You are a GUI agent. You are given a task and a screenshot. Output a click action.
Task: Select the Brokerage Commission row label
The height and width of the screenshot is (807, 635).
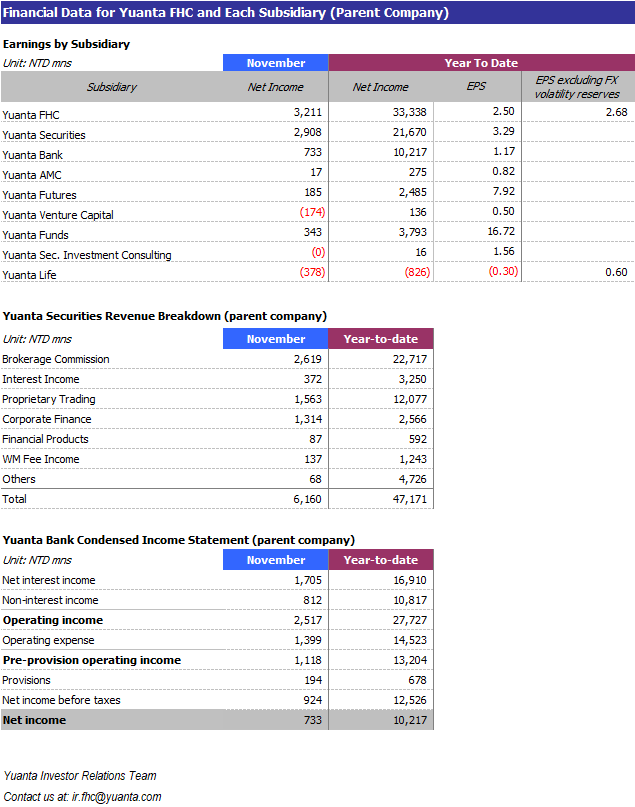(56, 359)
